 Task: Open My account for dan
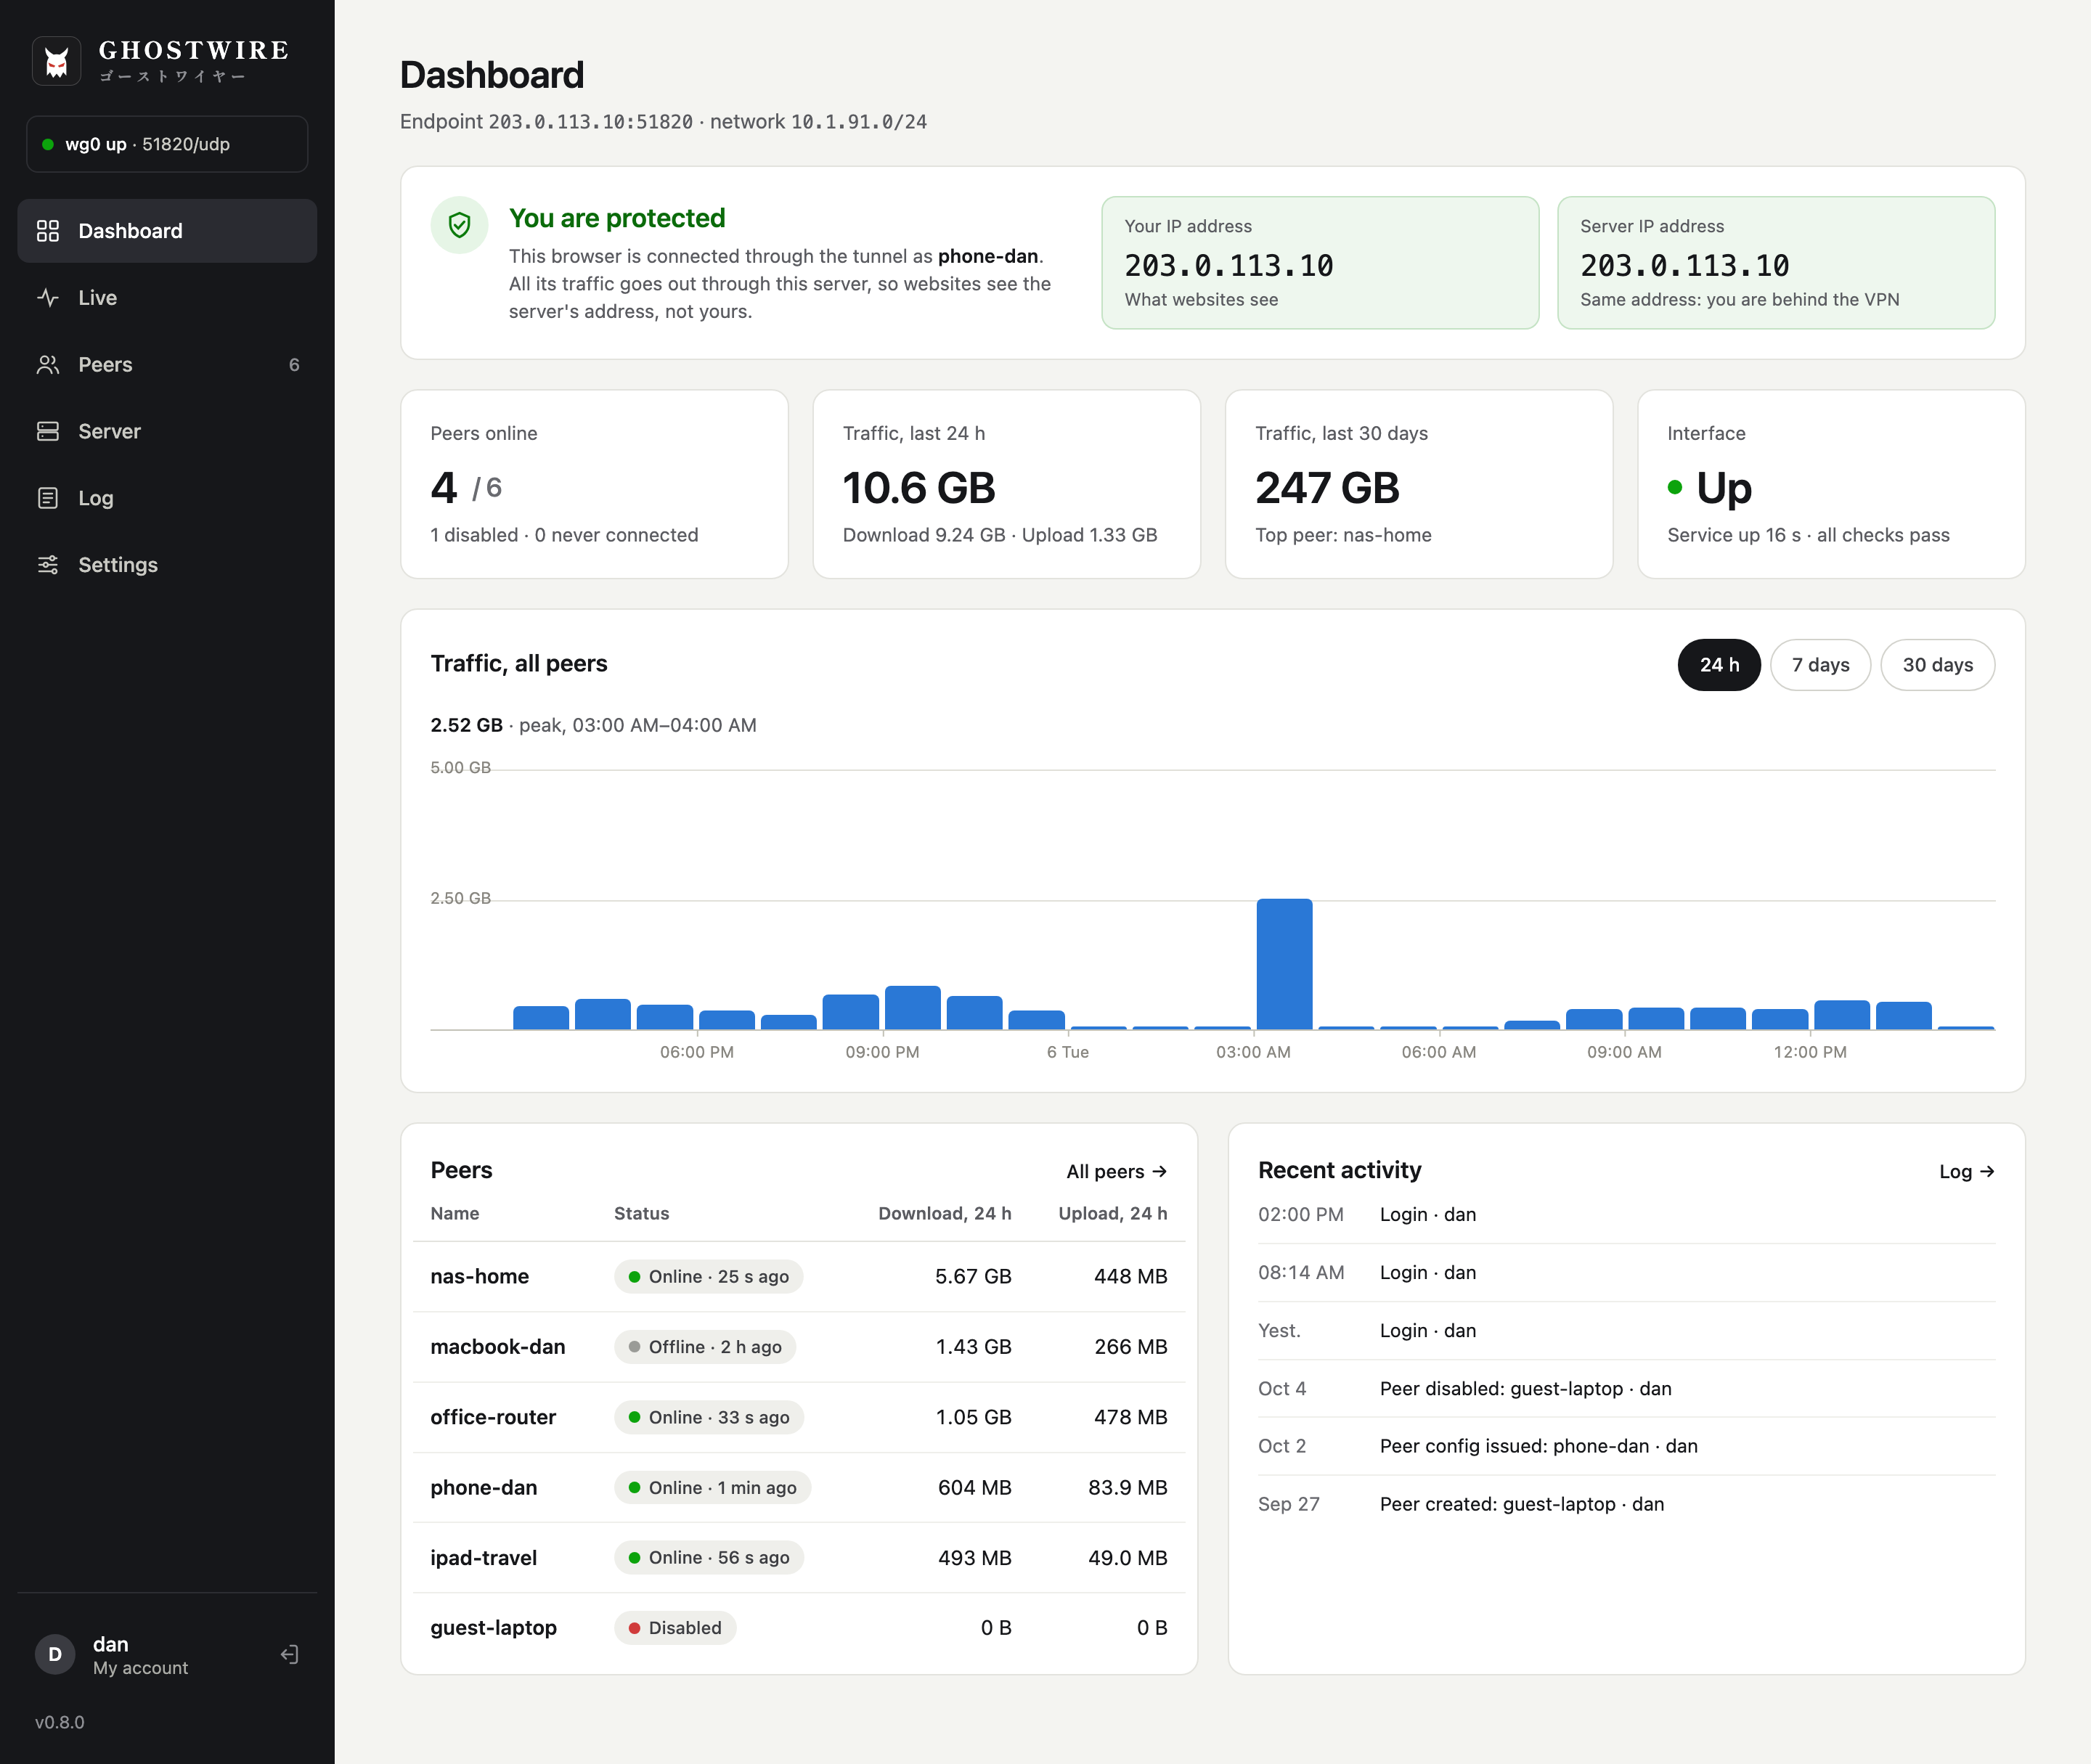140,1655
